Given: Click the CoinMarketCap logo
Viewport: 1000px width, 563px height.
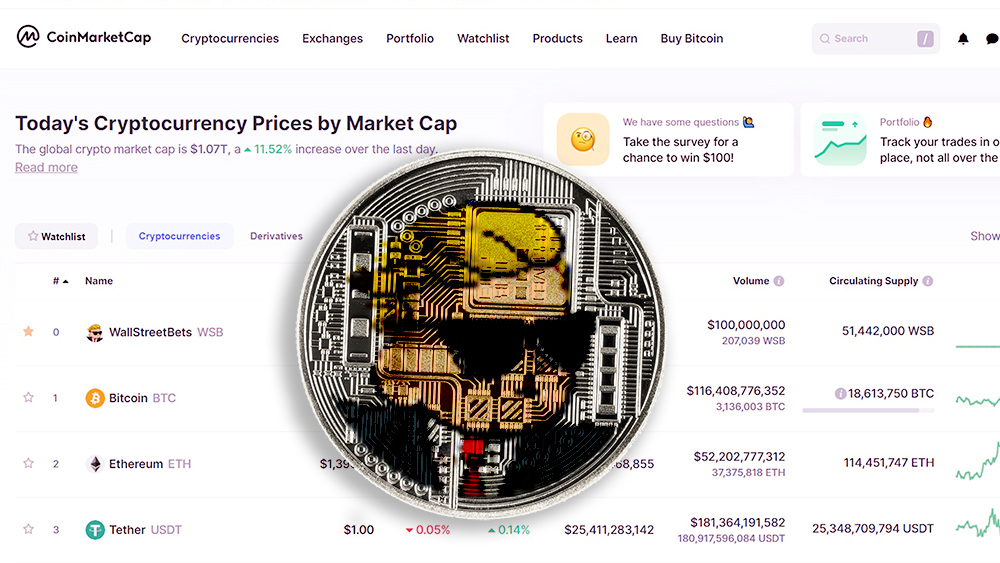Looking at the screenshot, I should click(84, 37).
